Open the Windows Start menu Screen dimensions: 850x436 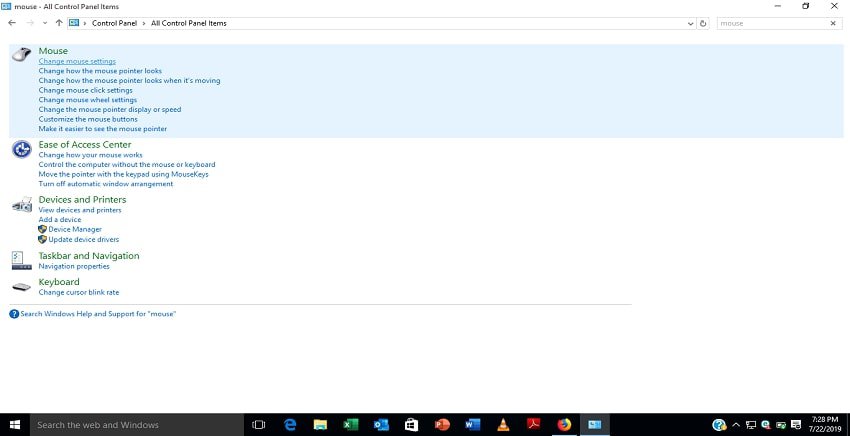15,425
